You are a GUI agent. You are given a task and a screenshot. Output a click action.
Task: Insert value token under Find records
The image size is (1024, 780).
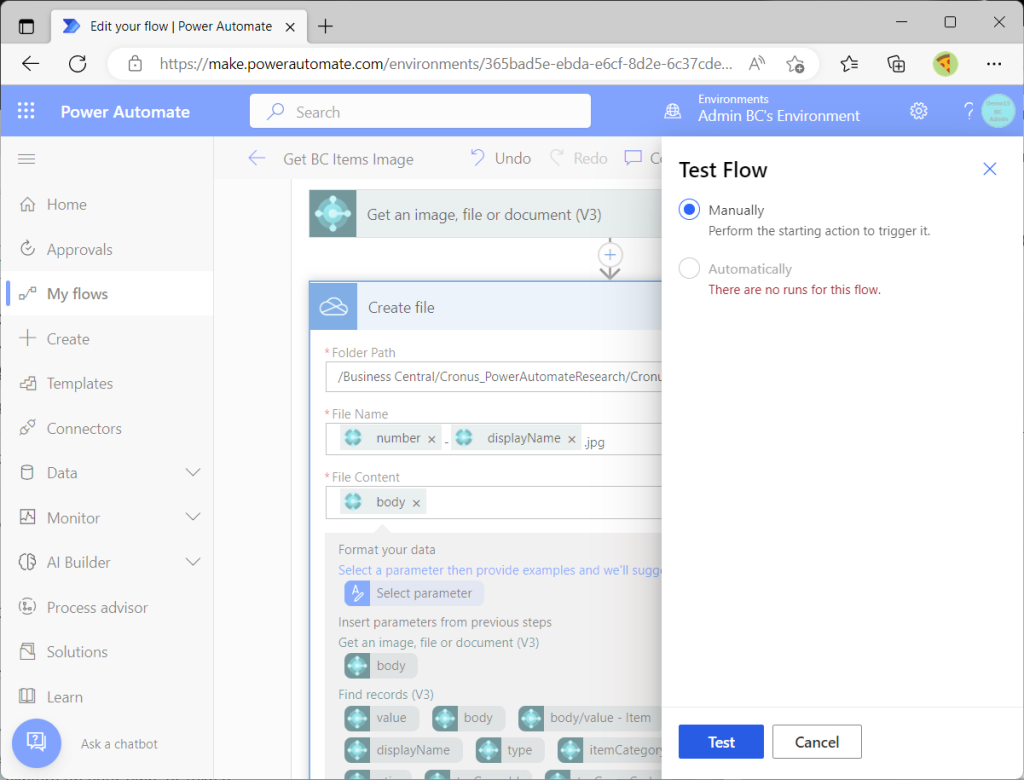coord(381,718)
